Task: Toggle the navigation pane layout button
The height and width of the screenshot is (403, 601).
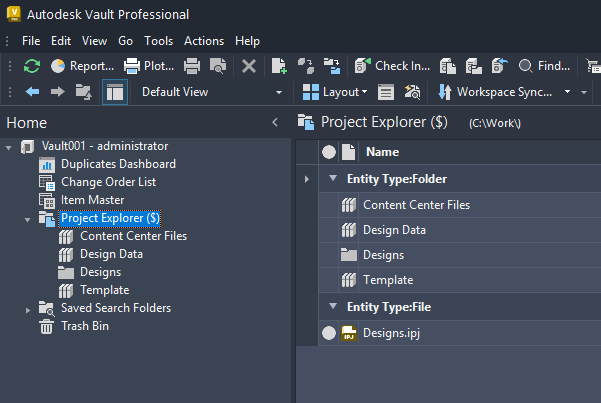Action: click(114, 92)
